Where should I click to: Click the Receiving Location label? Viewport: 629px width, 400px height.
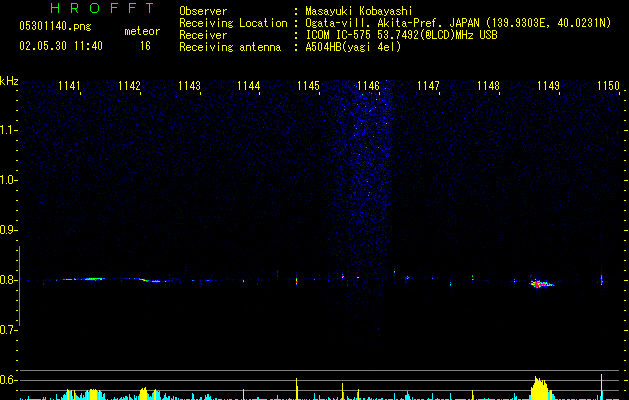233,23
